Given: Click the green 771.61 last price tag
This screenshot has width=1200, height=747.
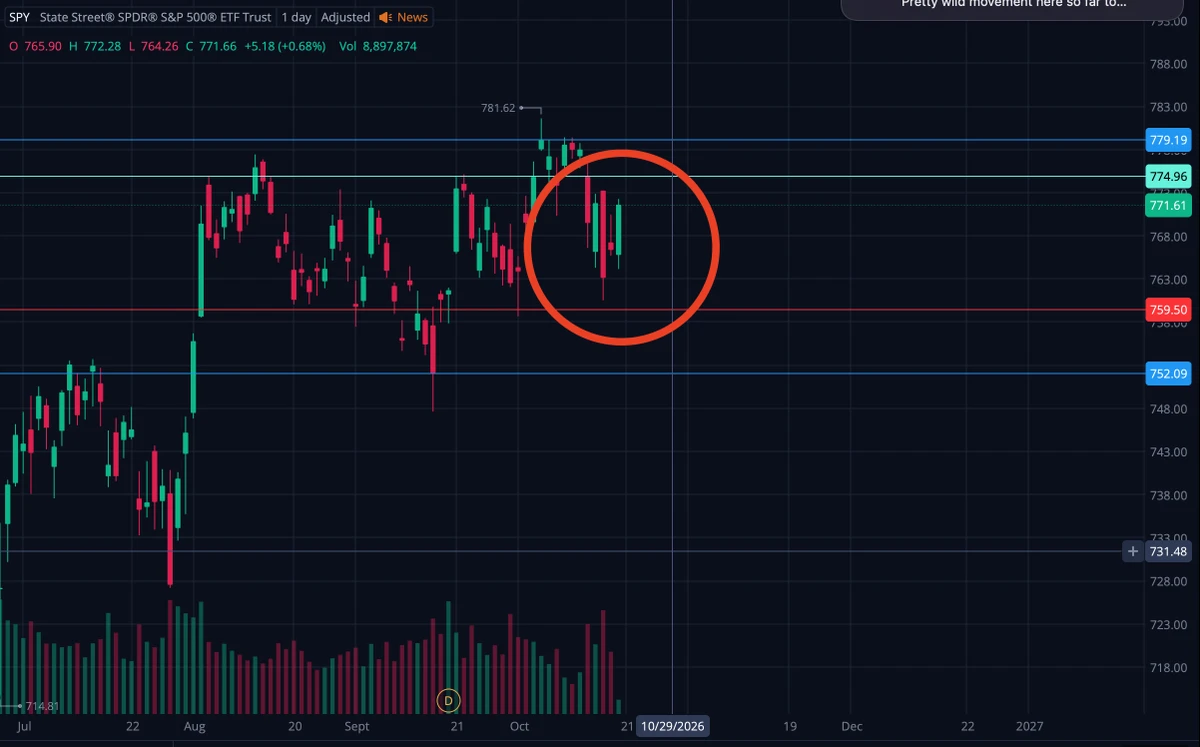Looking at the screenshot, I should pos(1168,206).
